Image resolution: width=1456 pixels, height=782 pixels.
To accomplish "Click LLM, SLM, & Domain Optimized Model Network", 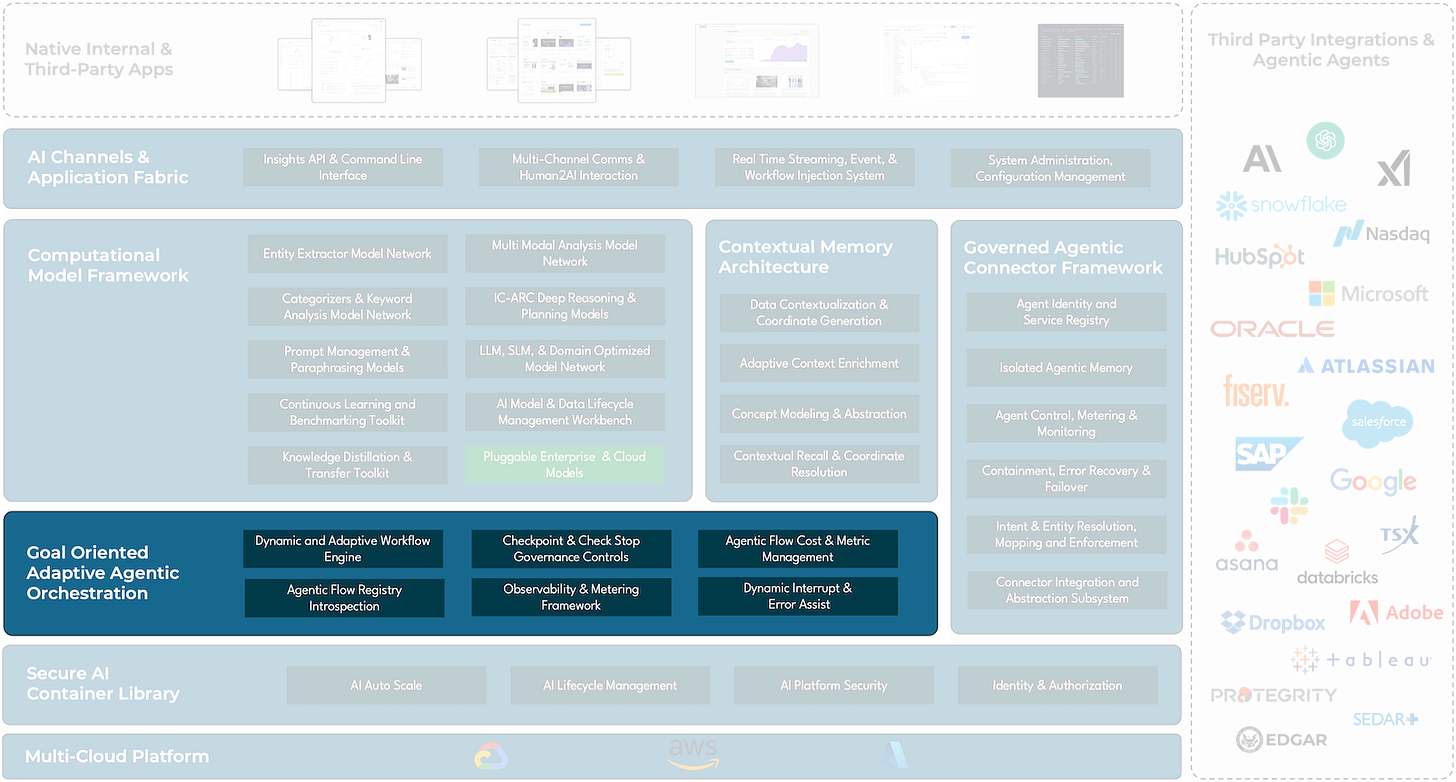I will click(x=565, y=359).
